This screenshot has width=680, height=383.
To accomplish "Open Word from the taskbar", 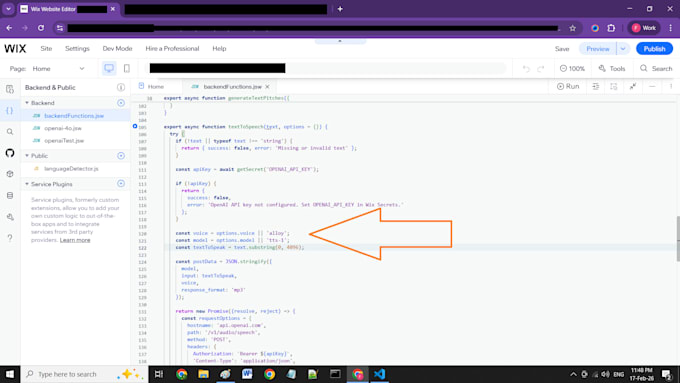I will point(247,374).
